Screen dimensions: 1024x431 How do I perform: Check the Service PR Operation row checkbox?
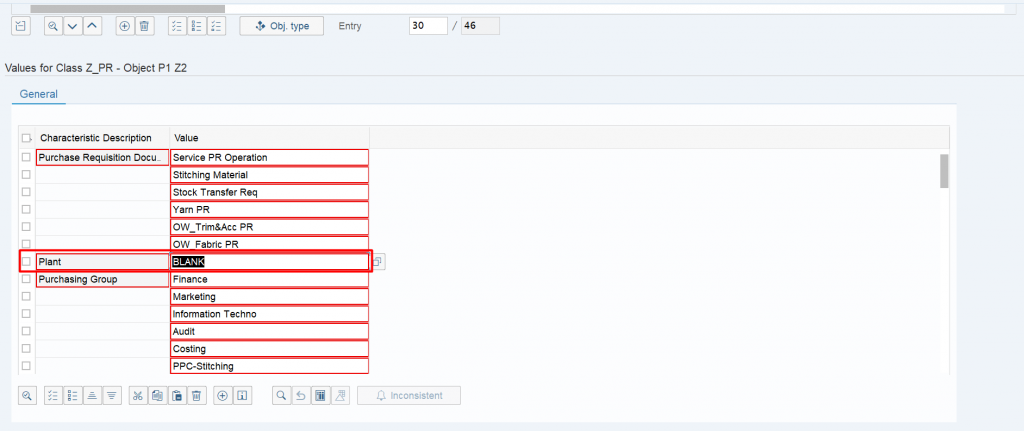pyautogui.click(x=26, y=157)
